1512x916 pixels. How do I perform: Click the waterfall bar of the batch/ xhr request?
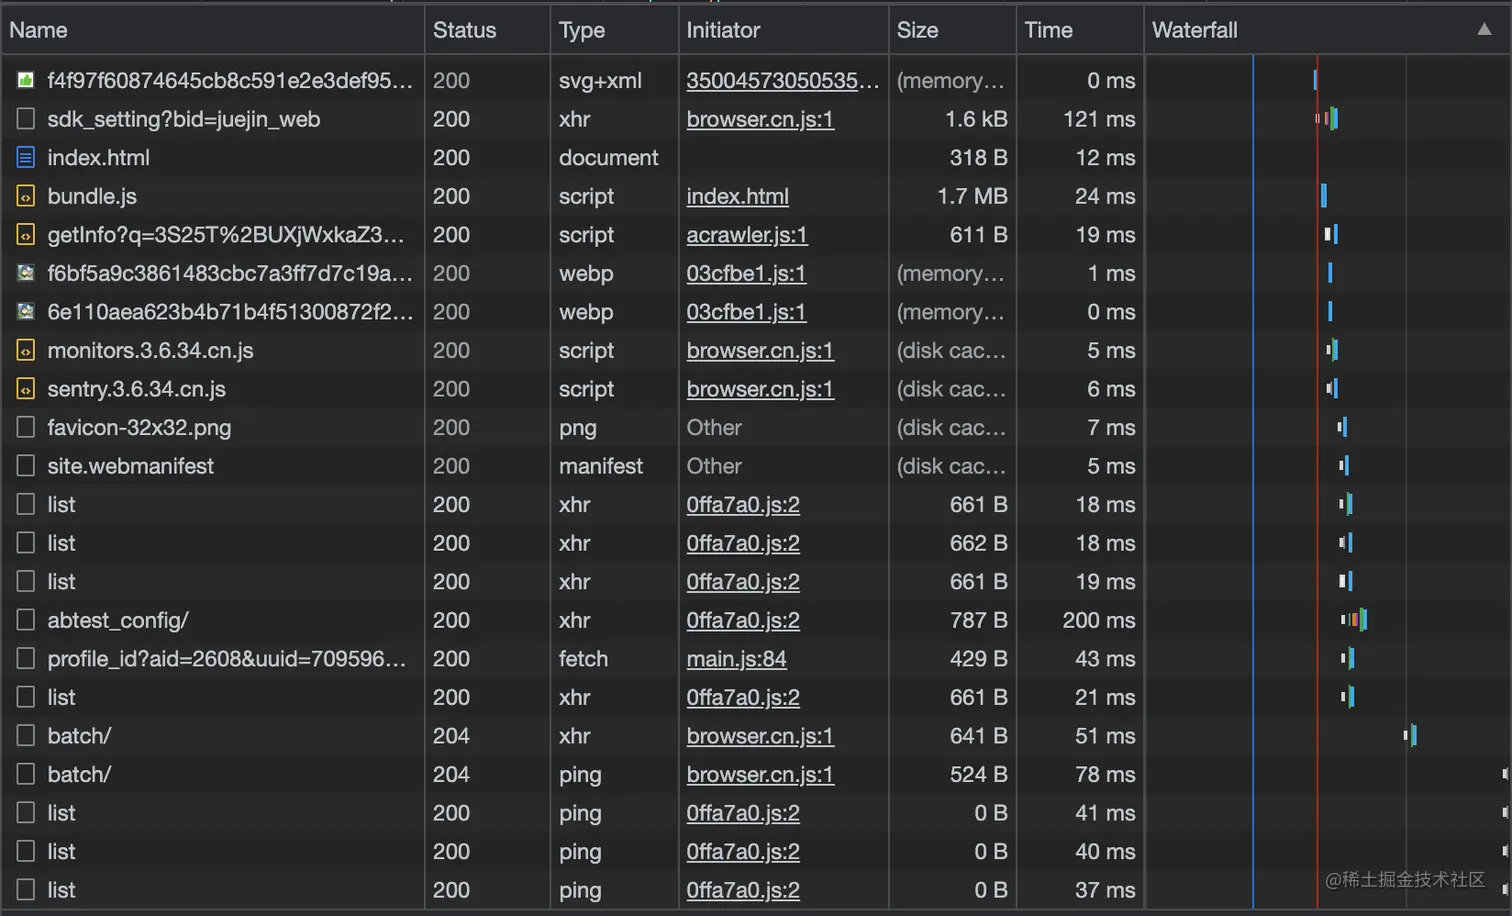pos(1410,736)
